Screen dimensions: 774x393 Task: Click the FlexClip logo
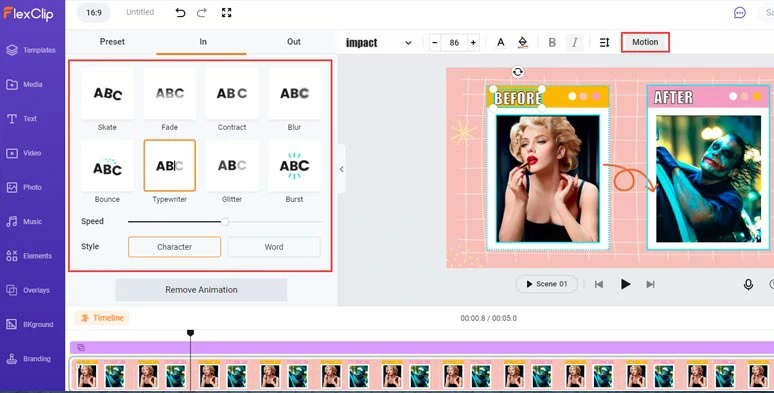point(28,14)
